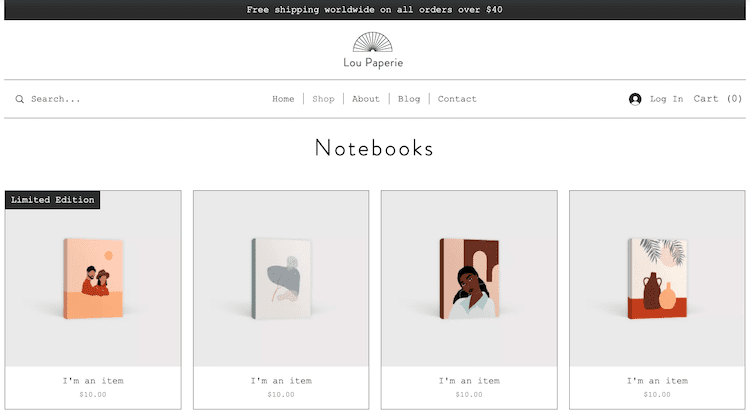Click the Lou Paperie site title
This screenshot has width=750, height=413.
tap(373, 63)
